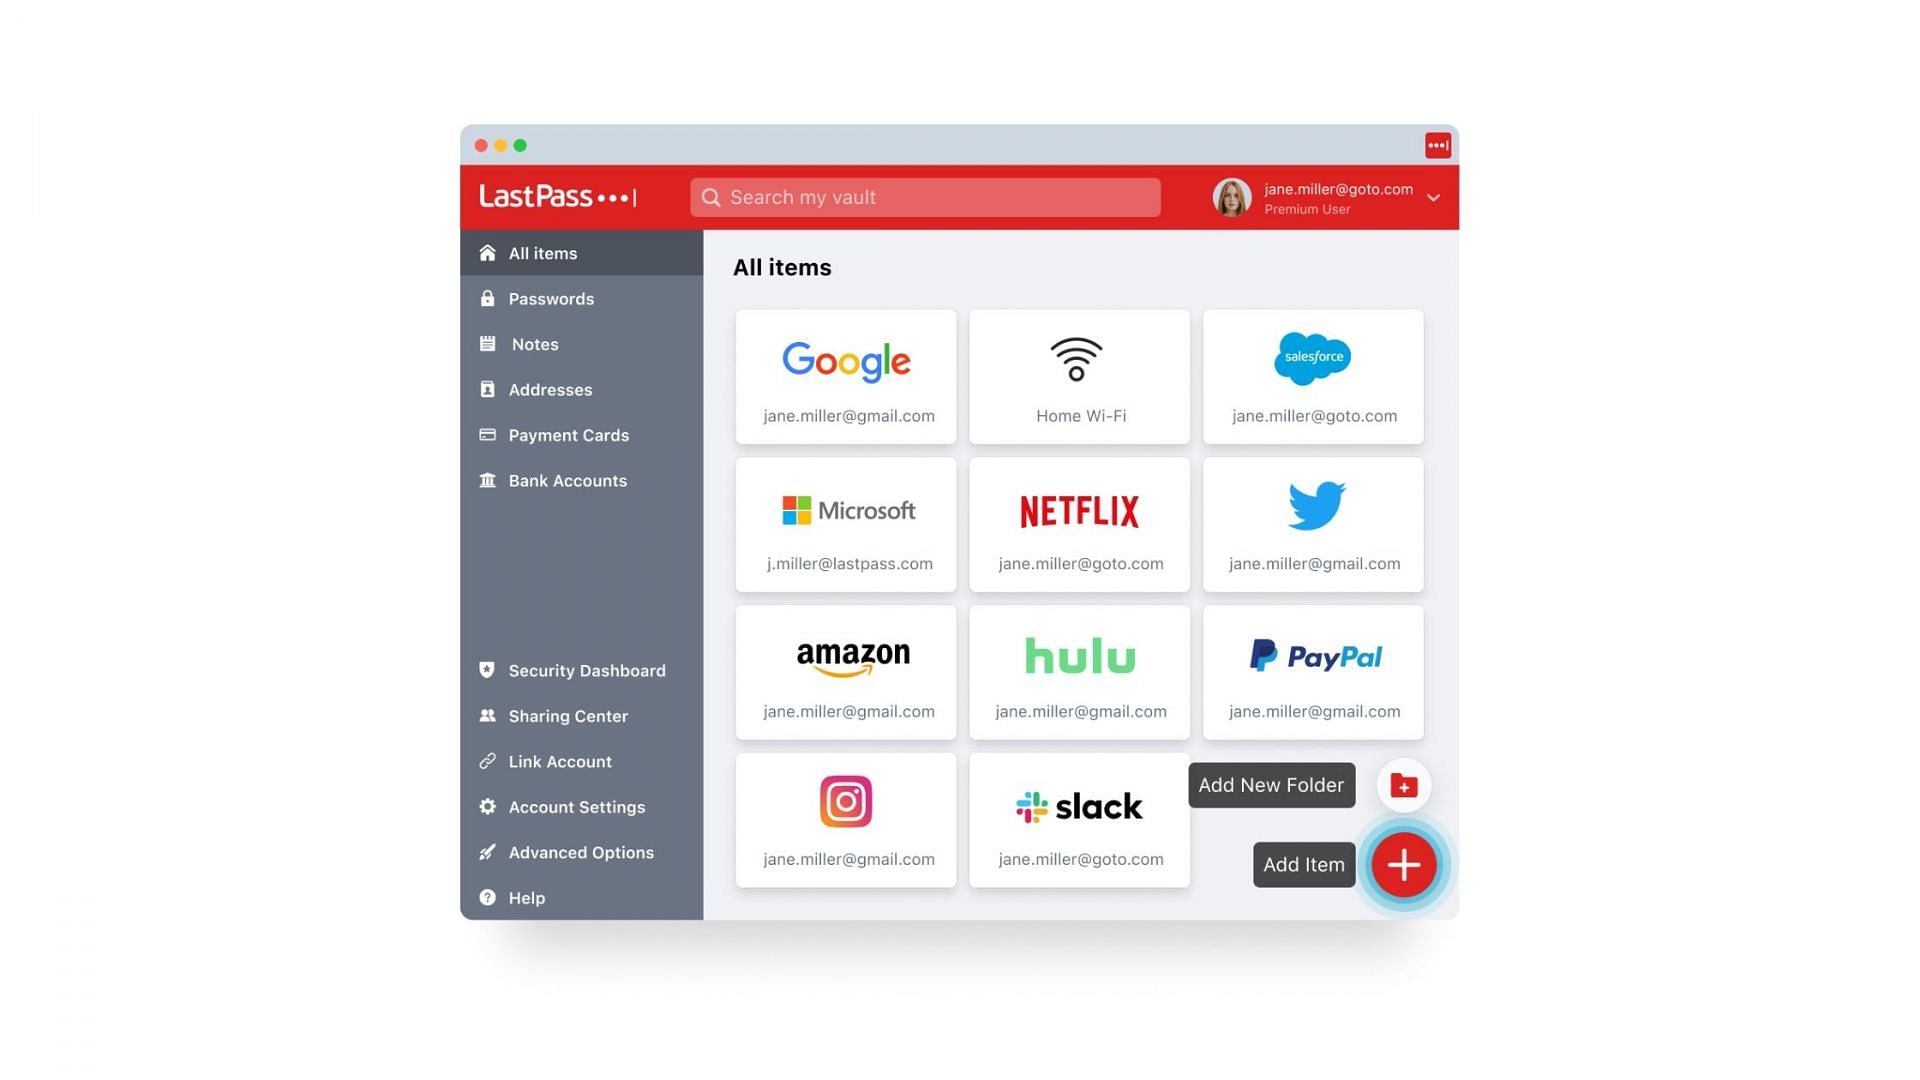This screenshot has width=1920, height=1080.
Task: Navigate to Sharing Center section
Action: tap(567, 716)
